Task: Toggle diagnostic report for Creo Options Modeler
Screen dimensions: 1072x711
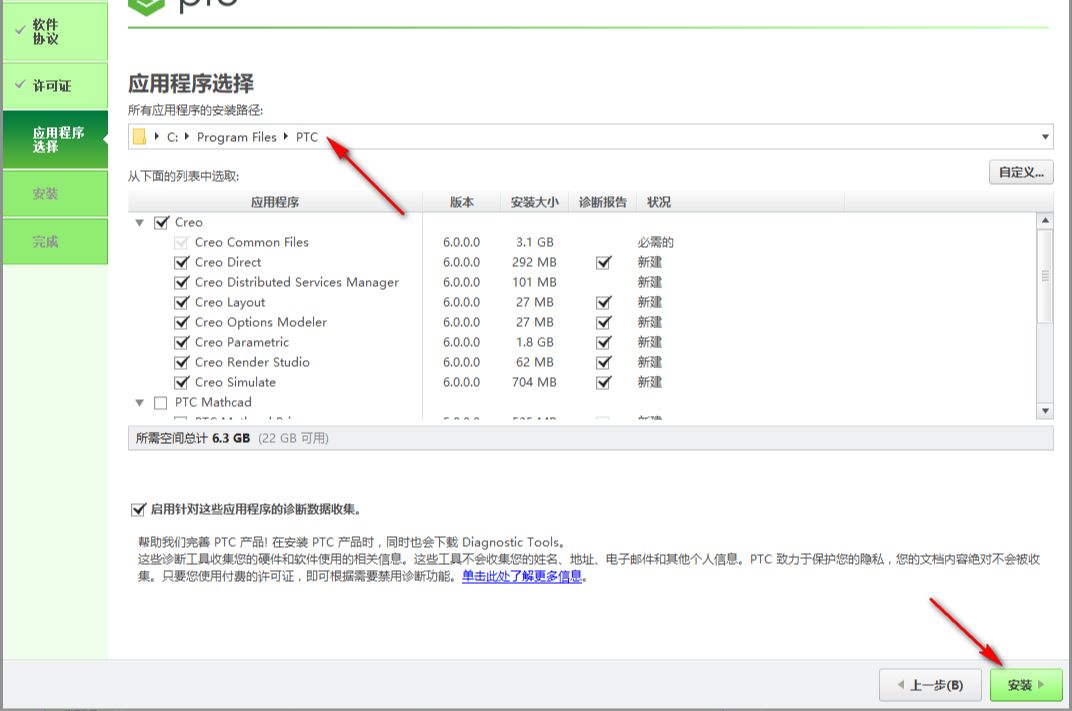Action: [x=603, y=322]
